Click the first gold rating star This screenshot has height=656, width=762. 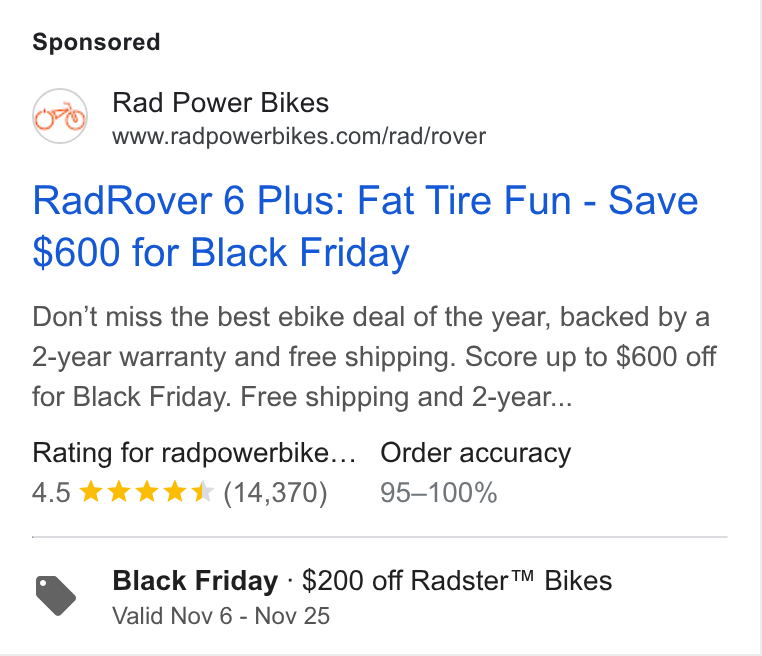click(x=91, y=492)
